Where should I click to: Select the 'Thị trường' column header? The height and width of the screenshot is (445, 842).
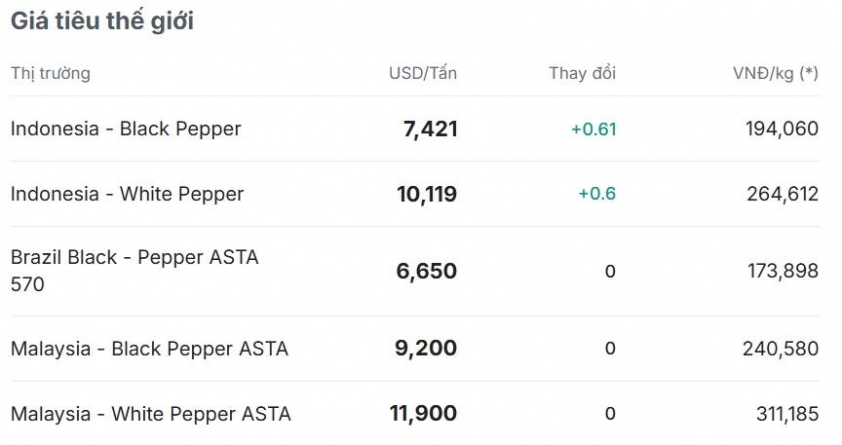(50, 74)
